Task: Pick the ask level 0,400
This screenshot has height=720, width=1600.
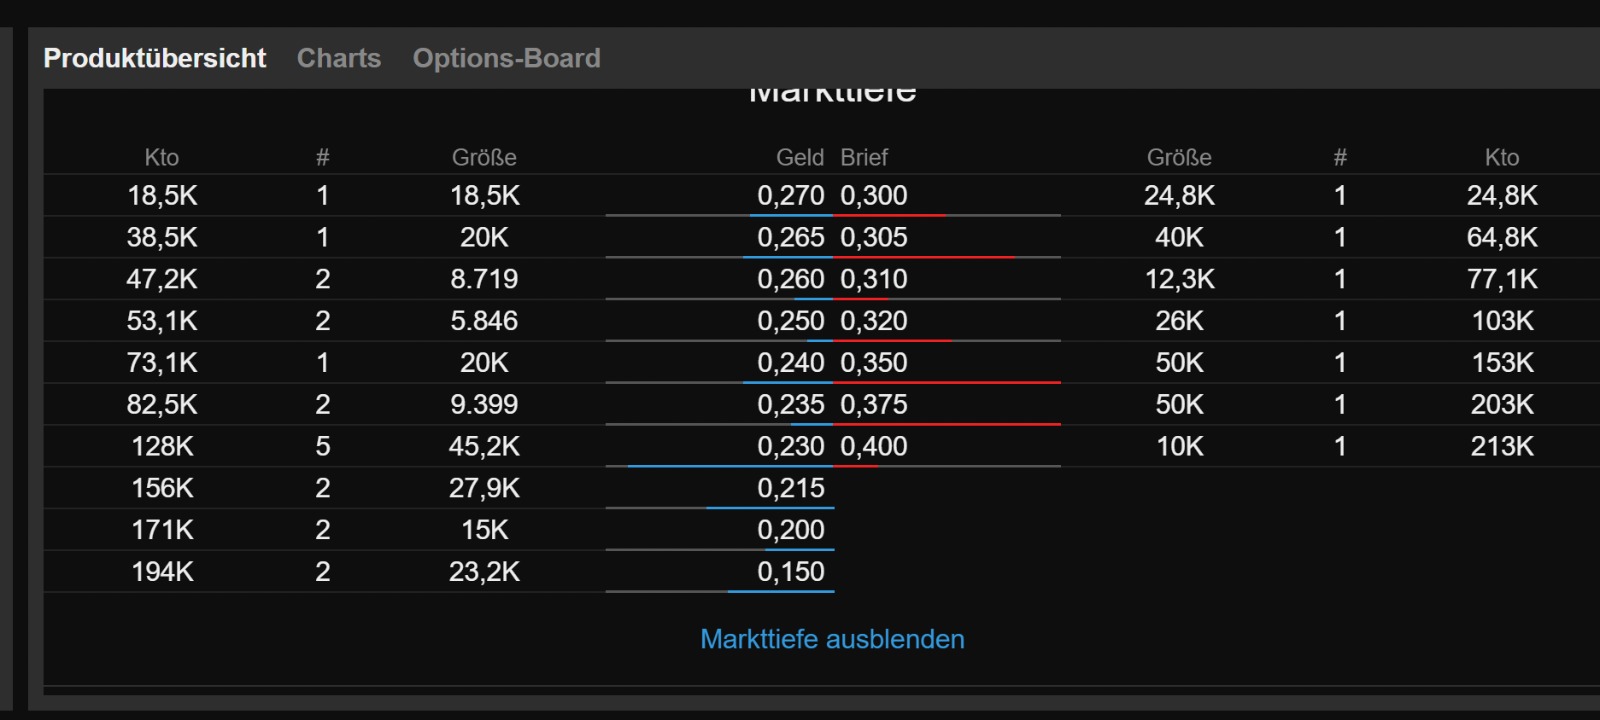Action: [874, 446]
